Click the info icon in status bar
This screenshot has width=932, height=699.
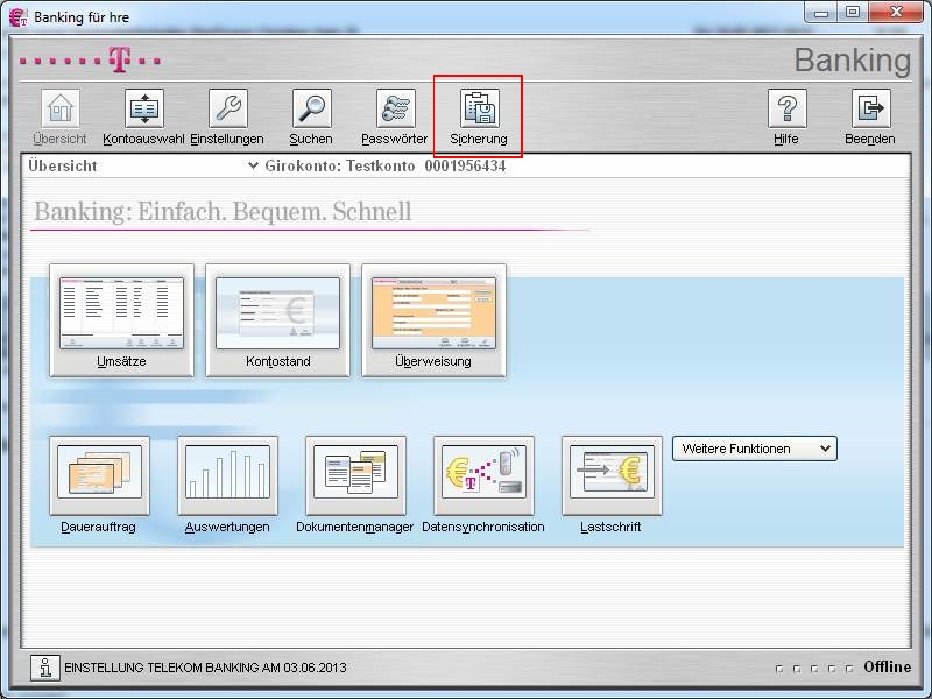(42, 667)
